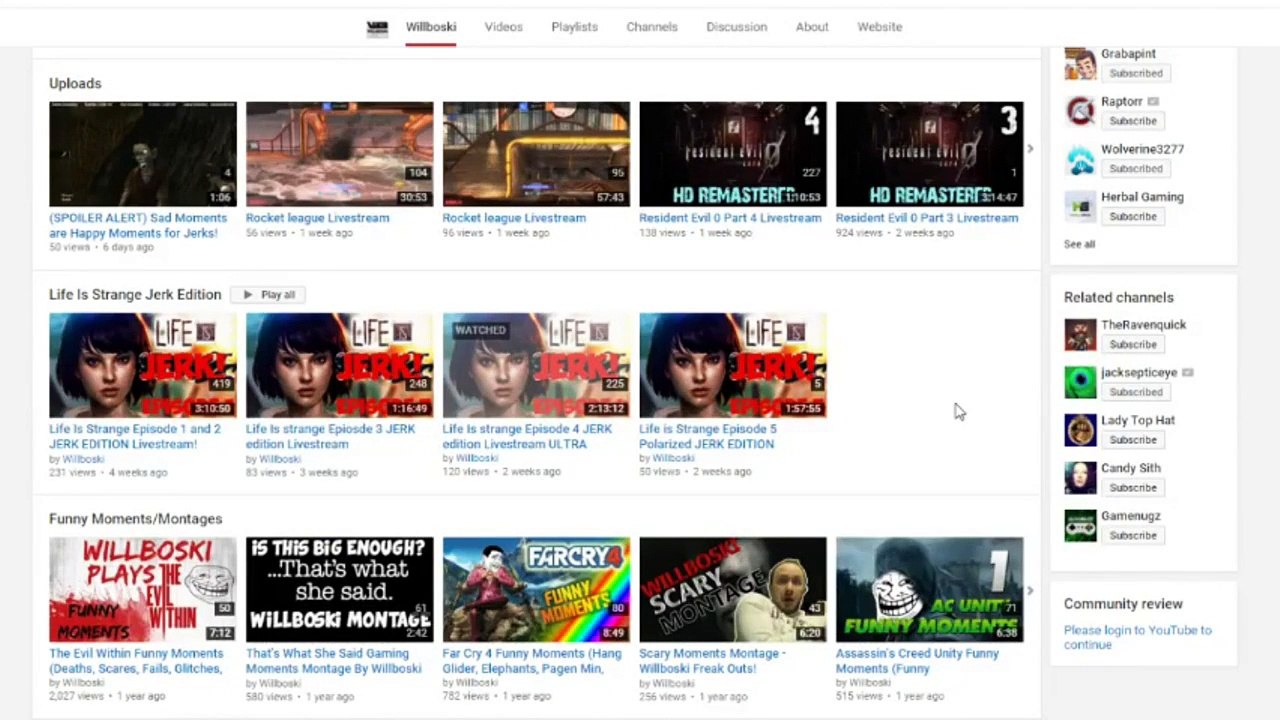This screenshot has width=1280, height=720.
Task: Open Far Cry 4 Funny Moments thumbnail
Action: coord(536,590)
